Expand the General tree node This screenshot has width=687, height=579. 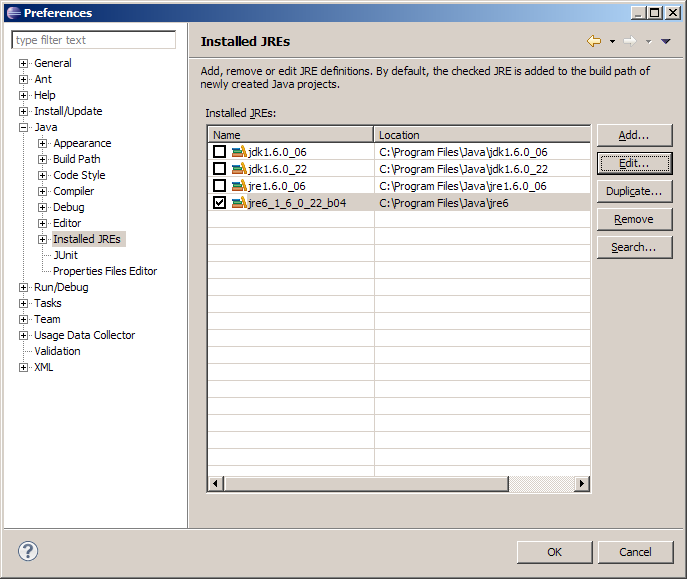[23, 64]
